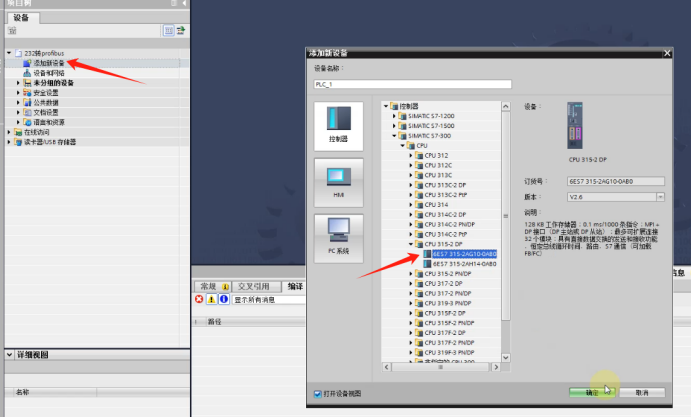The width and height of the screenshot is (692, 418).
Task: Open Add new device in project tree
Action: coord(49,63)
